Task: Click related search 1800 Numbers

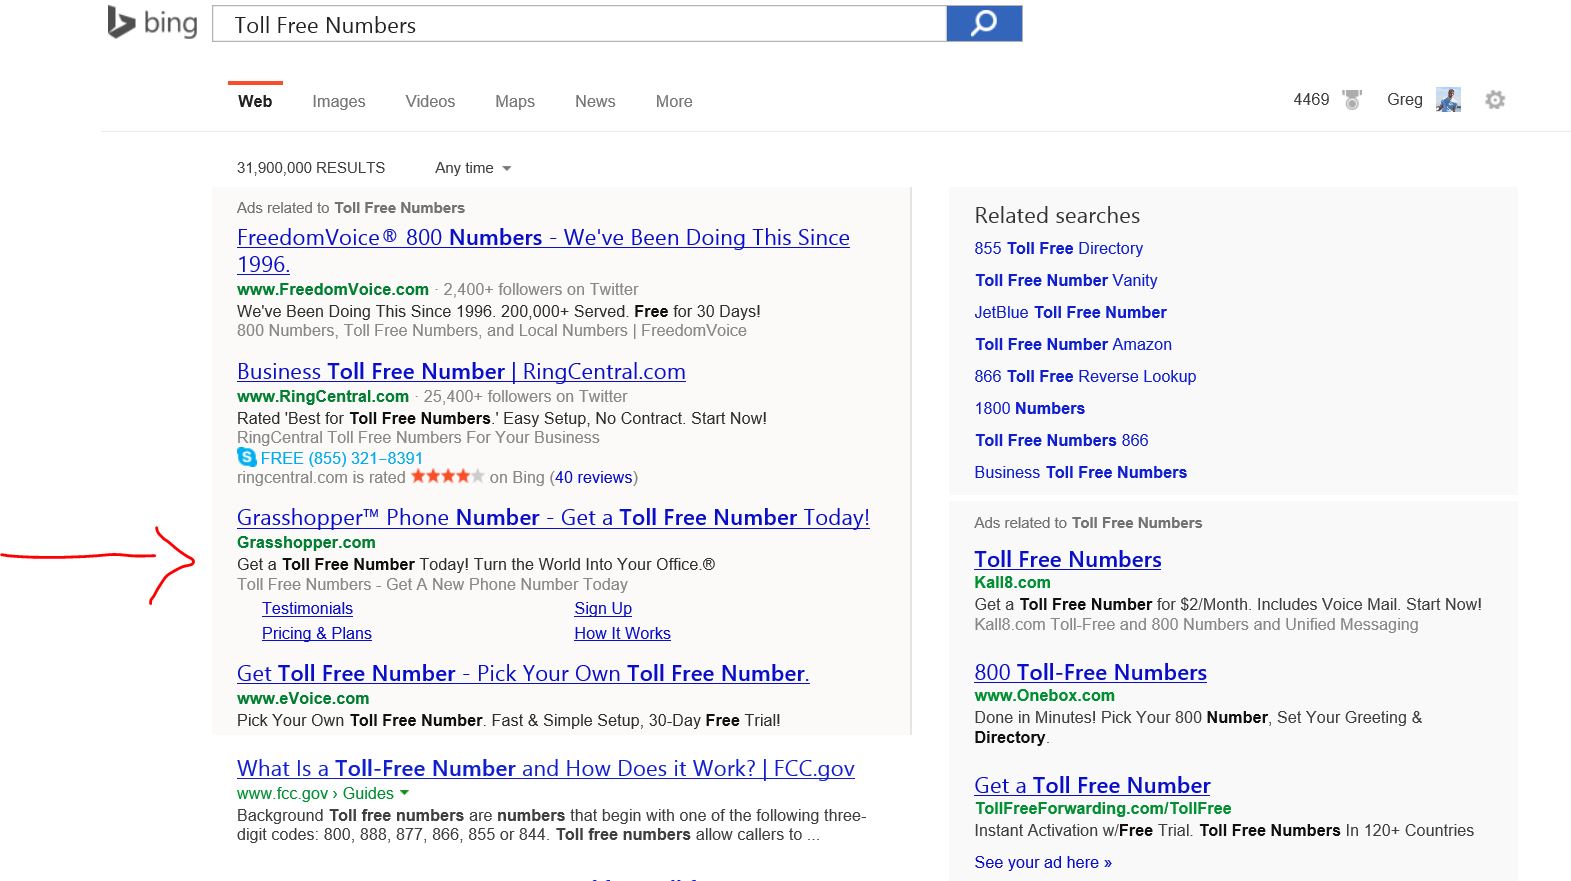Action: click(1029, 408)
